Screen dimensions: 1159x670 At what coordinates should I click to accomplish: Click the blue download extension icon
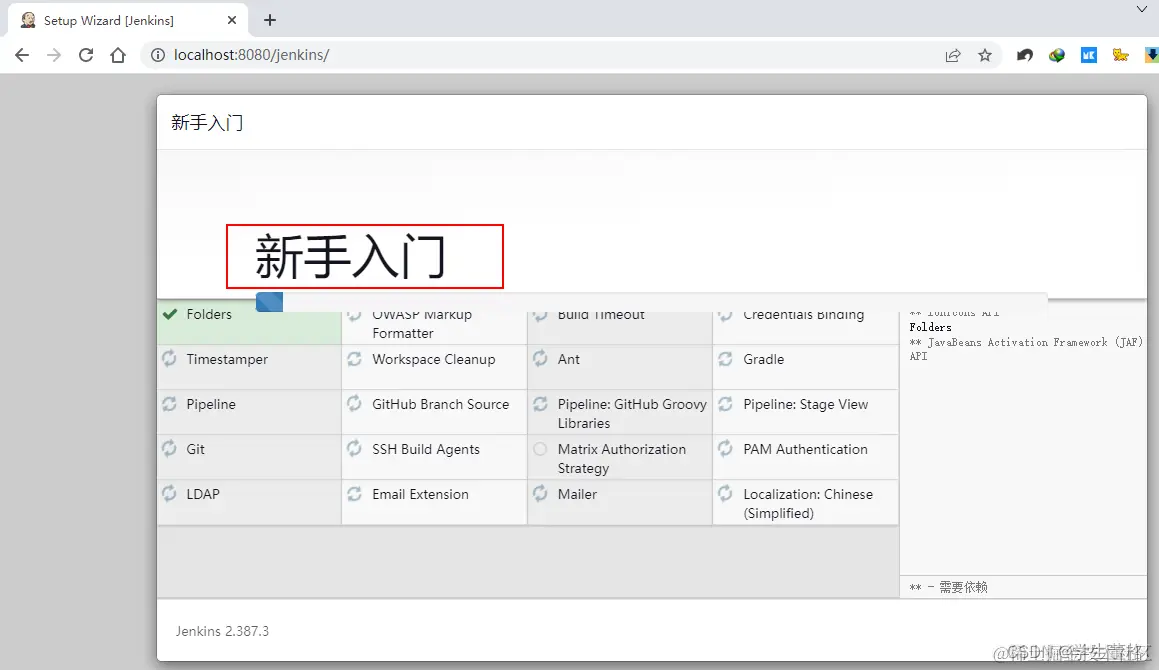1151,55
